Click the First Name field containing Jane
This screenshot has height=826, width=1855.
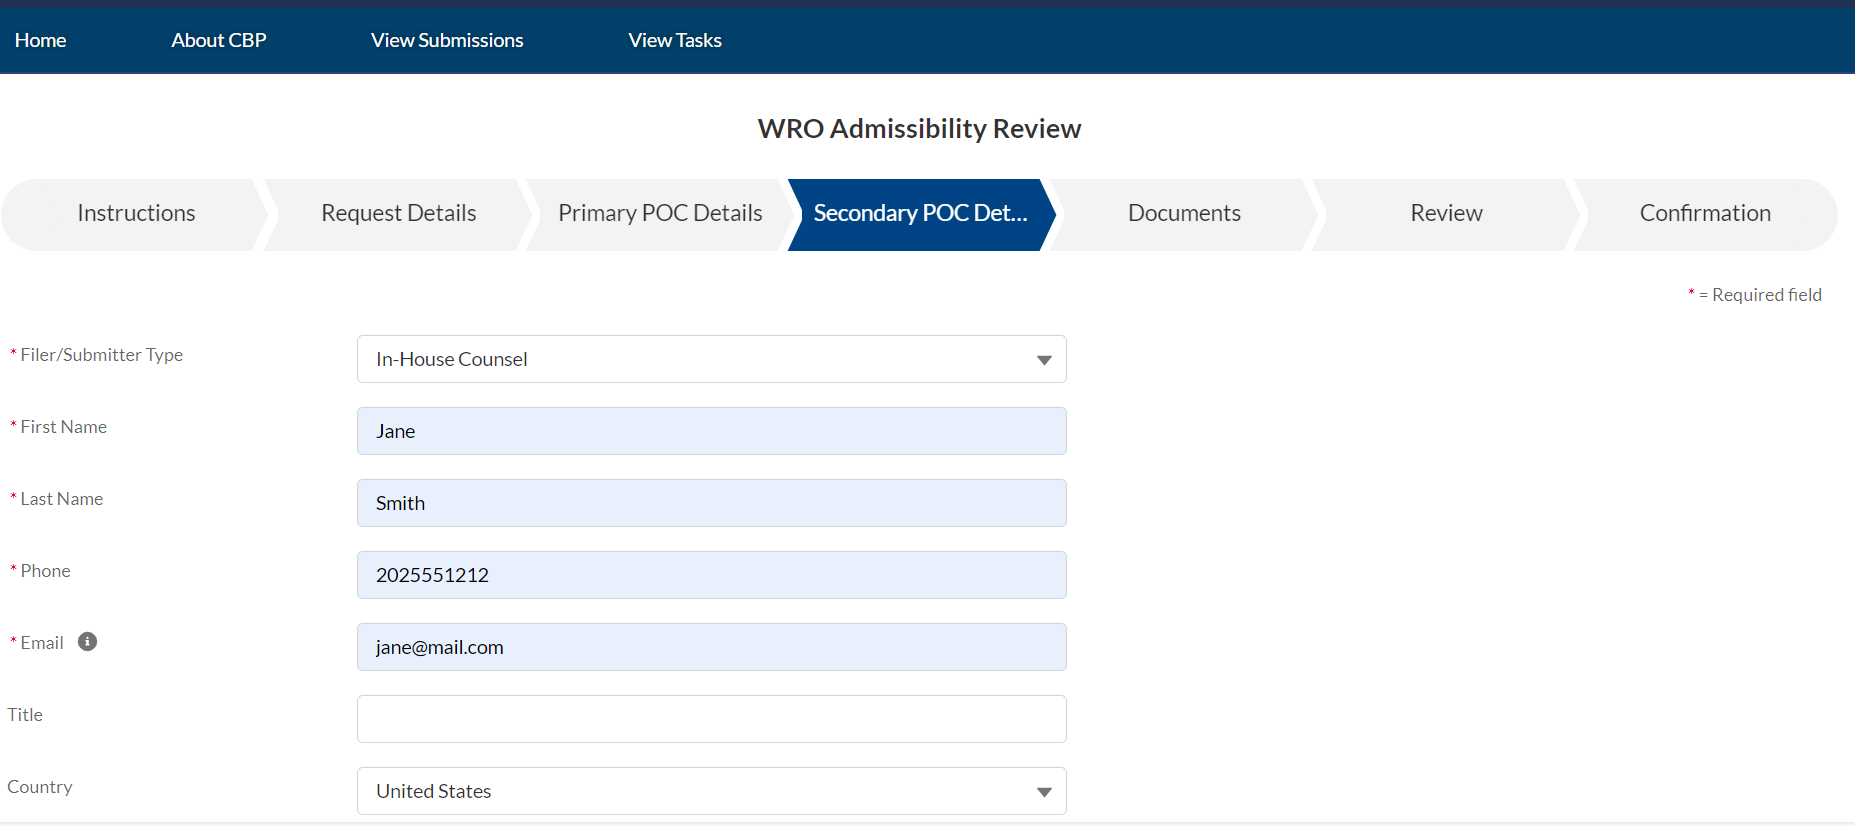click(710, 431)
